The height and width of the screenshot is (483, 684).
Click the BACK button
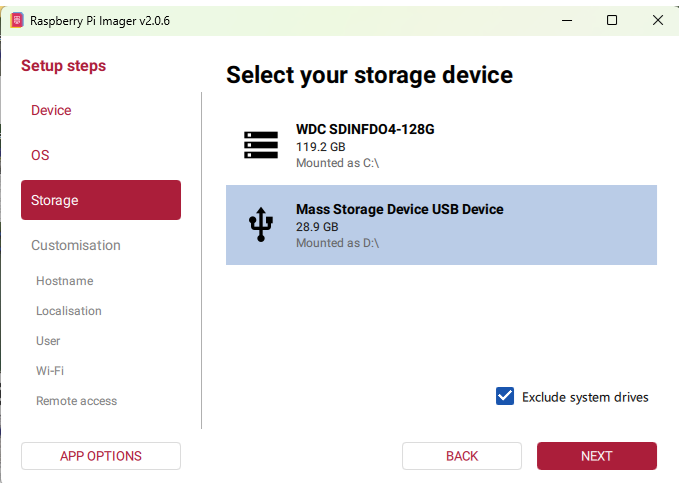(x=462, y=456)
